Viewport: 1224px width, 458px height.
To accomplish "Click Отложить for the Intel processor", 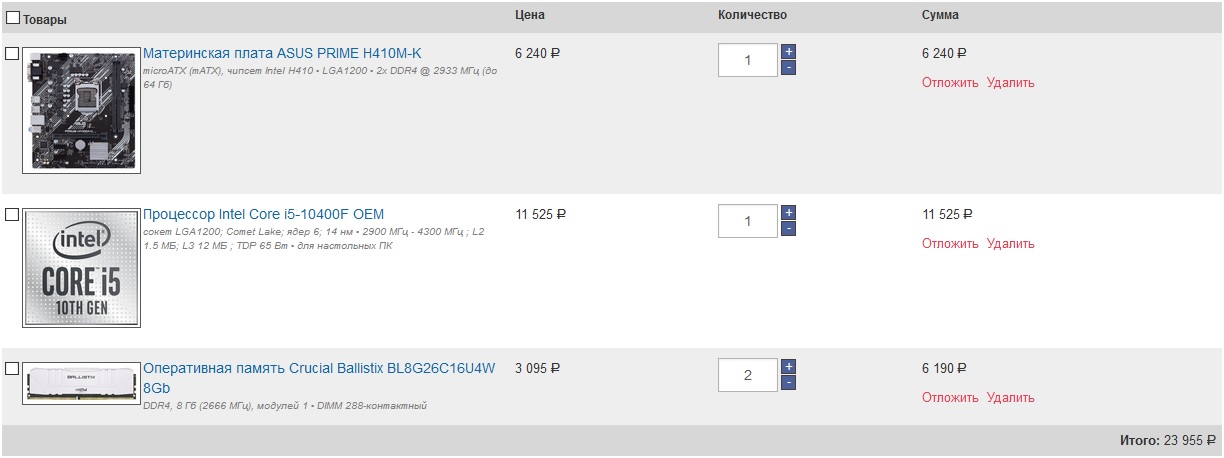I will pyautogui.click(x=950, y=244).
